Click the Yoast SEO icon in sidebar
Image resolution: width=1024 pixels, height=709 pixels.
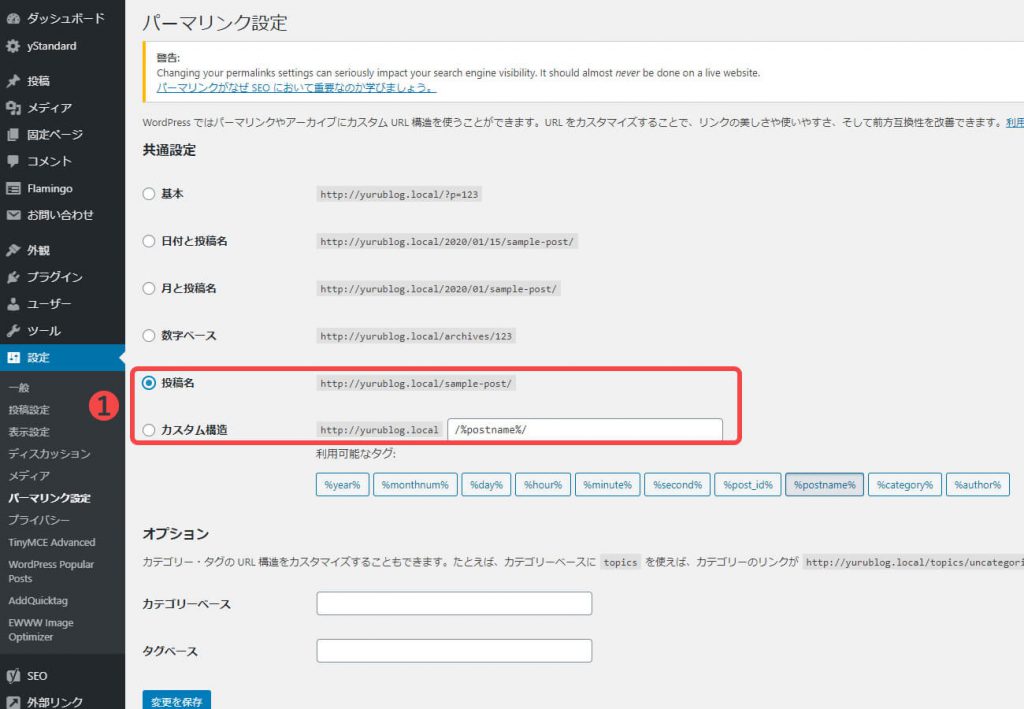point(13,676)
